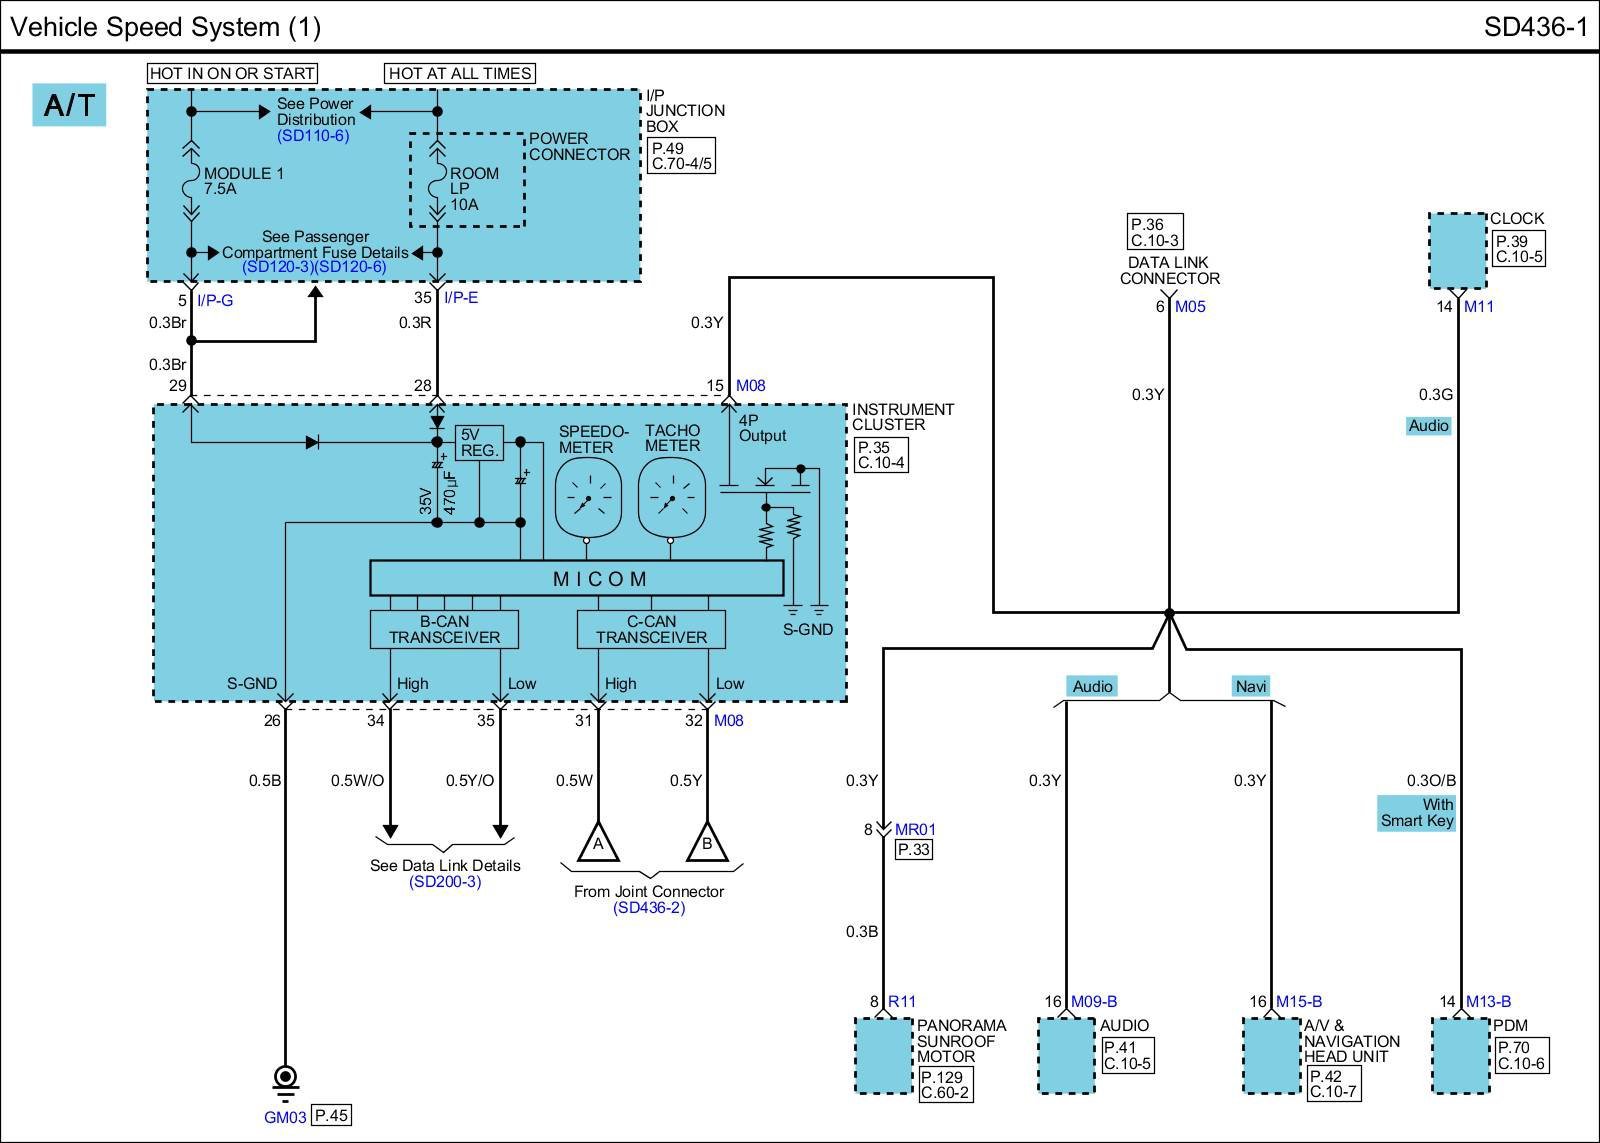The height and width of the screenshot is (1143, 1600).
Task: Click the Speedometer gauge symbol
Action: (x=587, y=497)
